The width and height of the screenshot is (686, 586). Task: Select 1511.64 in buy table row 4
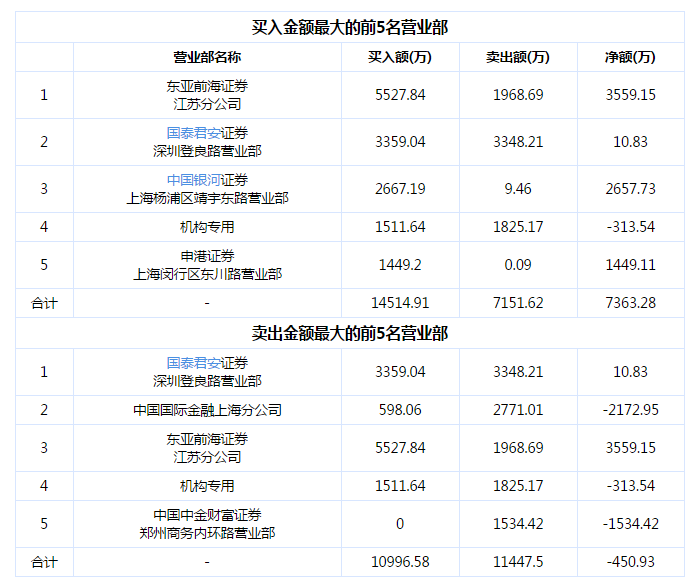tap(400, 227)
